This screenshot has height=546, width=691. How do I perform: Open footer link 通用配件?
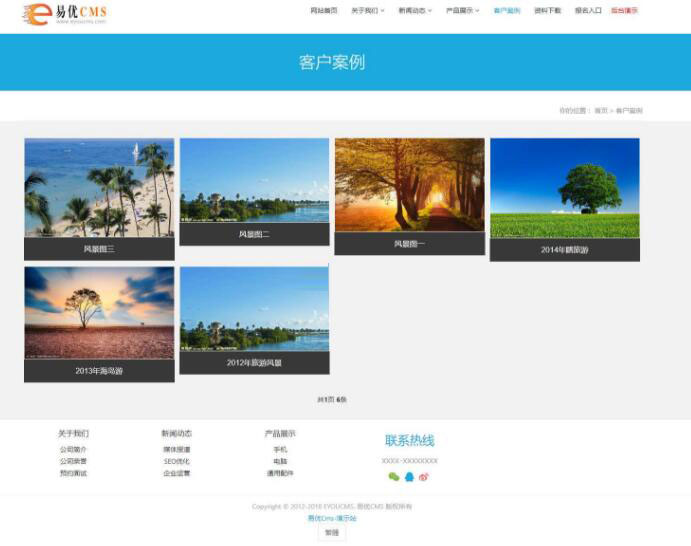280,473
